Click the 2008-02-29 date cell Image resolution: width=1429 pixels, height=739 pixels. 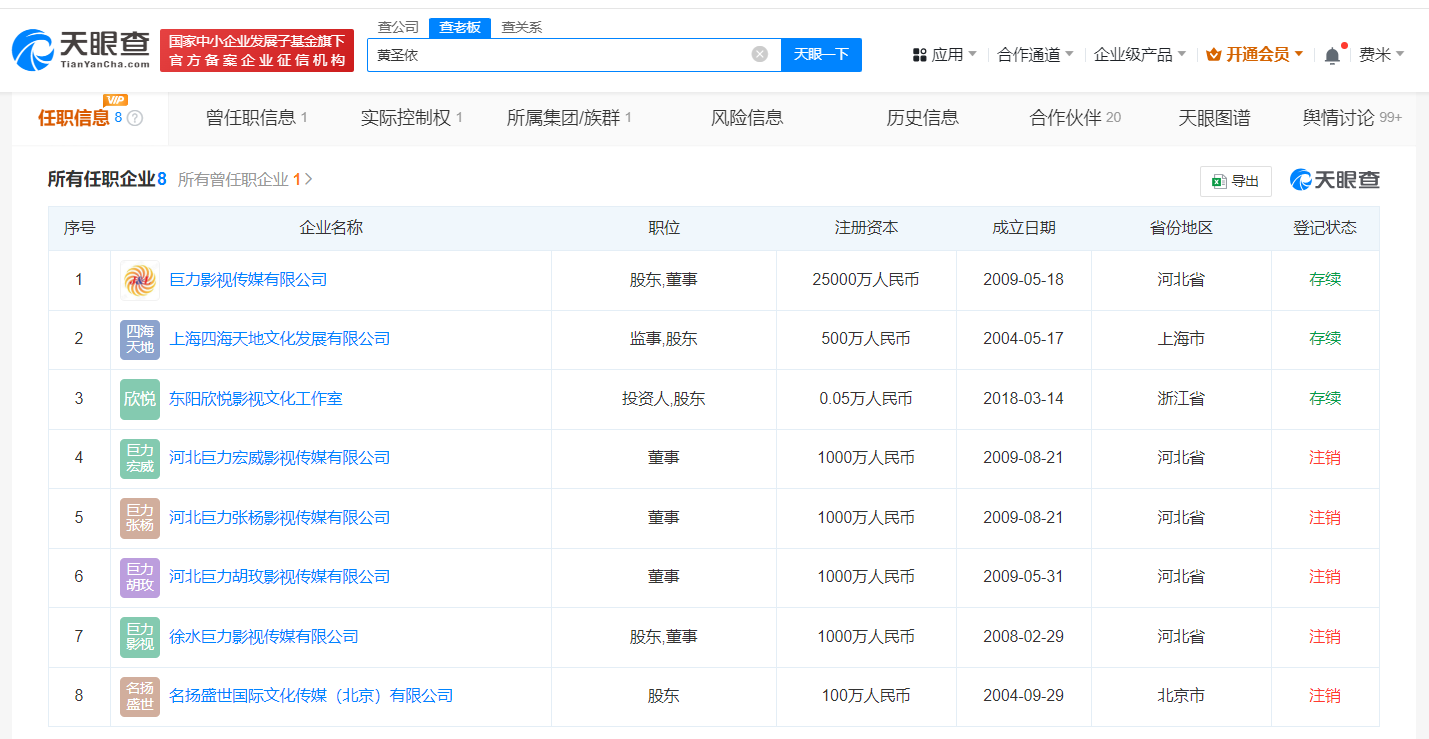point(1023,637)
